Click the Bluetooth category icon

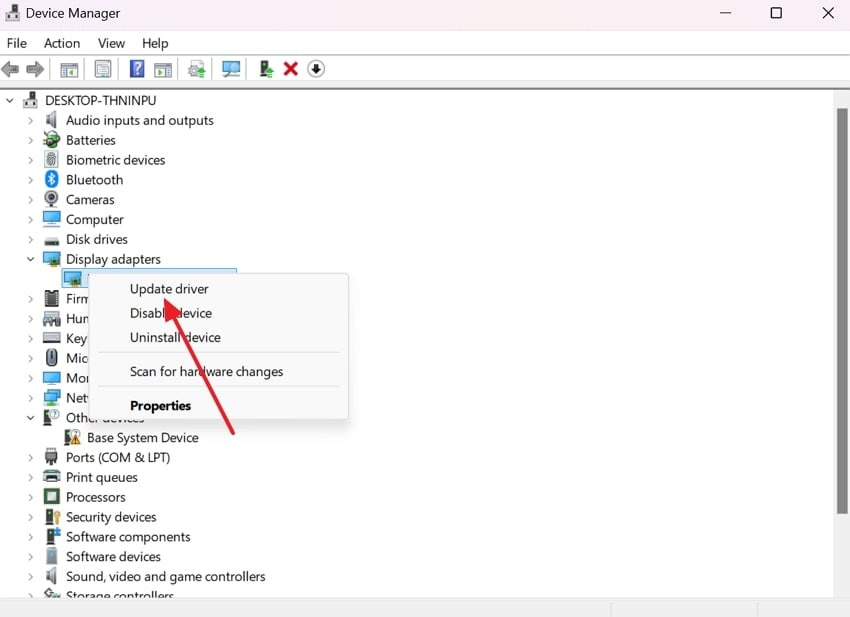pyautogui.click(x=51, y=179)
